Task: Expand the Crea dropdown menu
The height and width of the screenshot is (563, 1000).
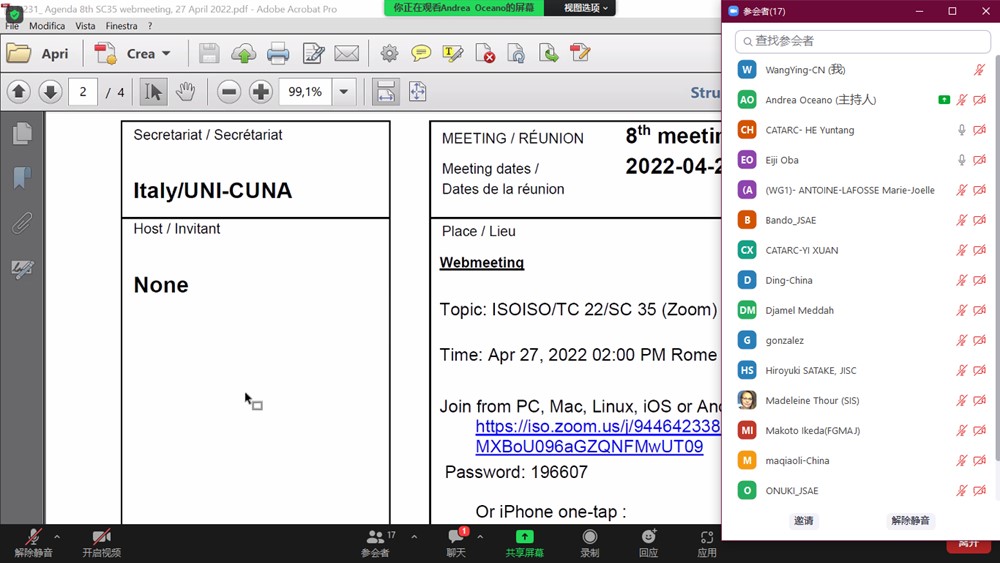Action: click(x=166, y=53)
